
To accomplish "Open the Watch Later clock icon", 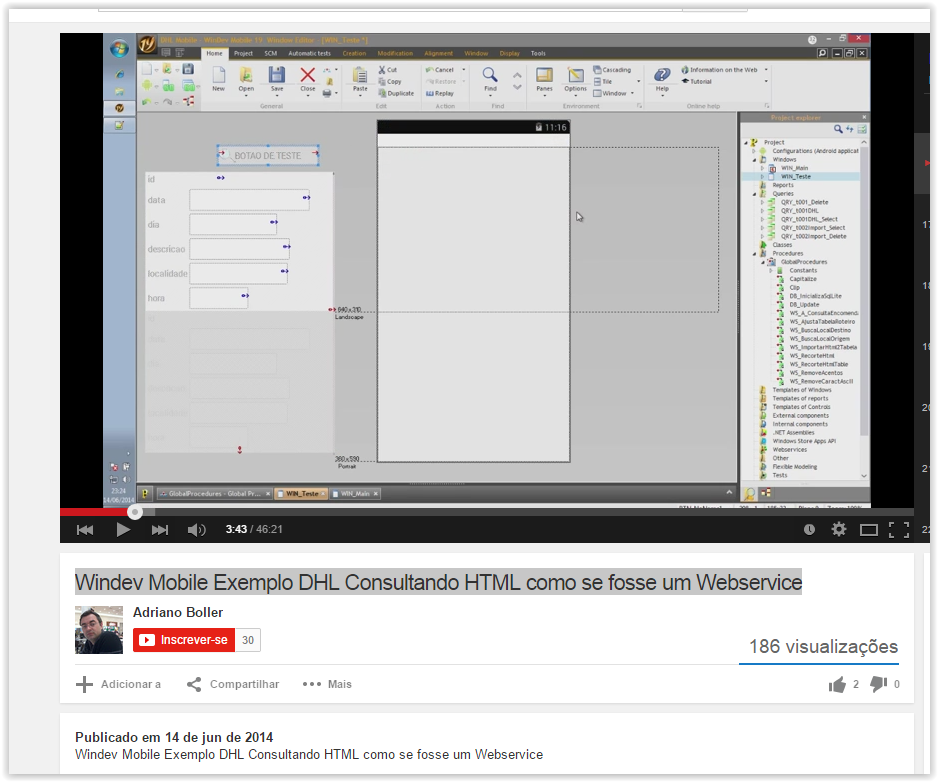I will point(809,530).
